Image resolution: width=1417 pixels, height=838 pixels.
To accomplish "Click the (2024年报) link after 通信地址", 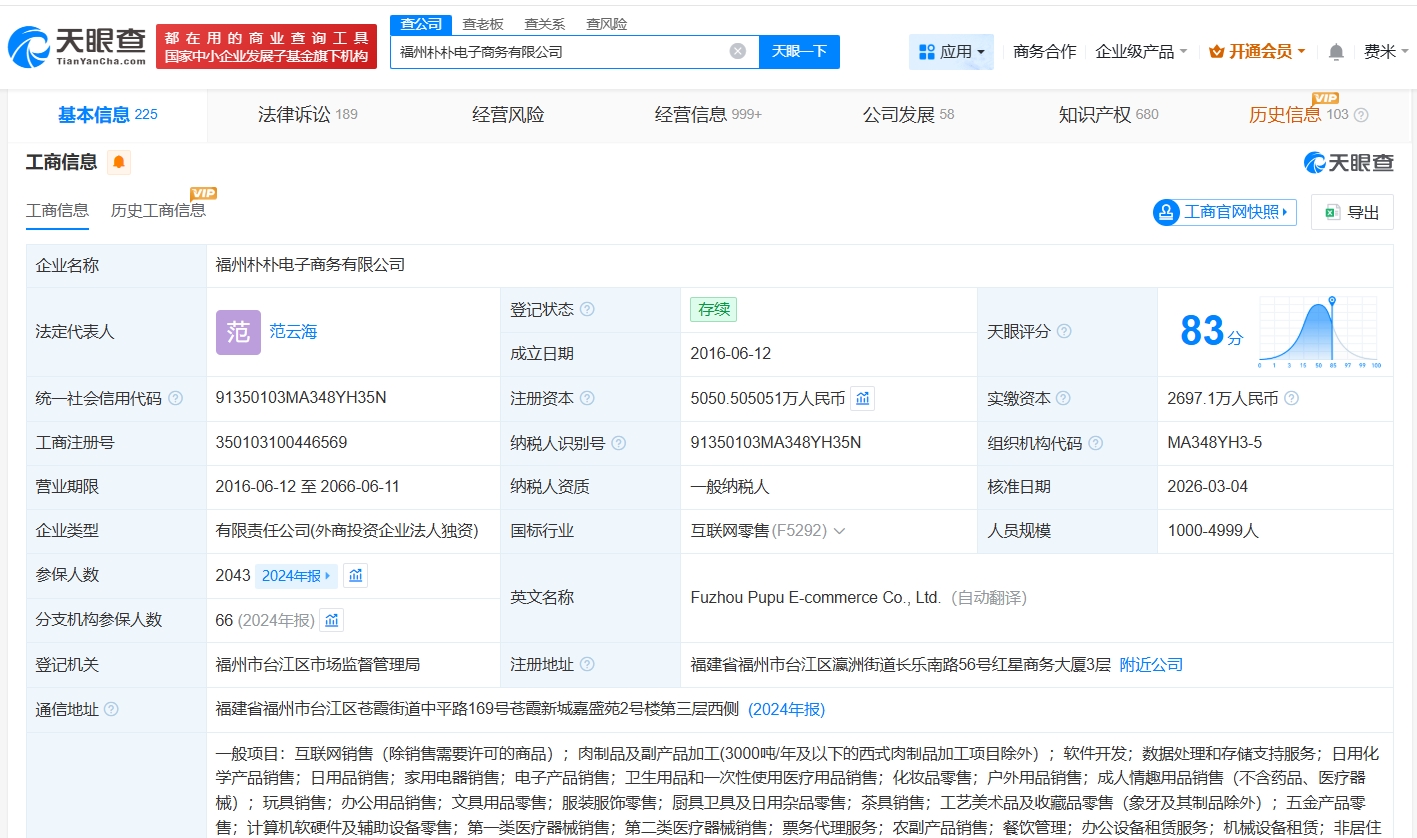I will [x=787, y=709].
